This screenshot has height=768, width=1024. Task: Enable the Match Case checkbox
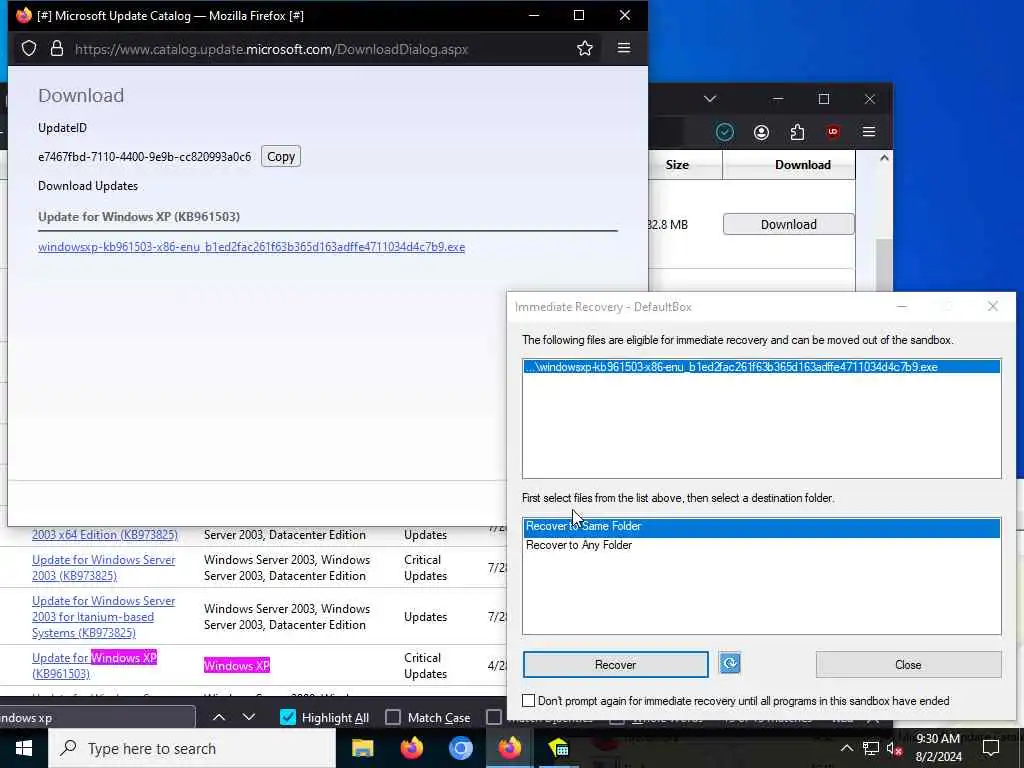(392, 717)
